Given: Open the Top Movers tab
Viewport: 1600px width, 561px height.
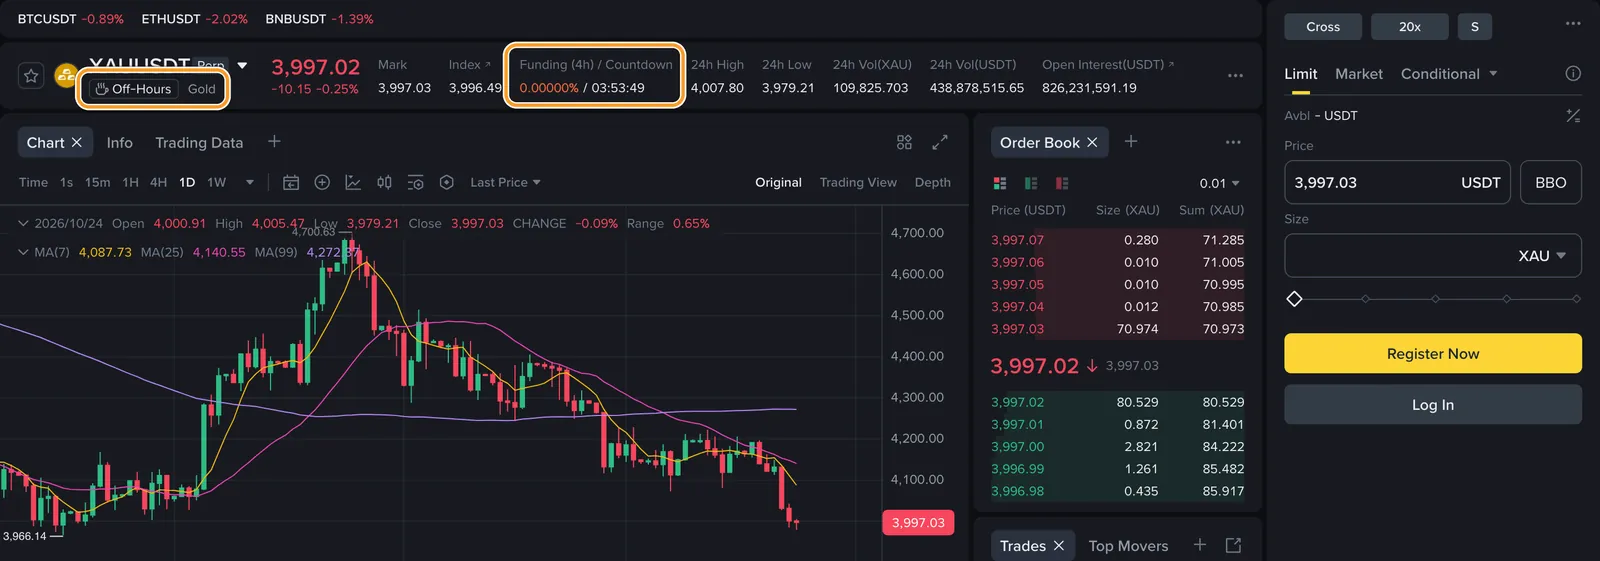Looking at the screenshot, I should coord(1128,546).
